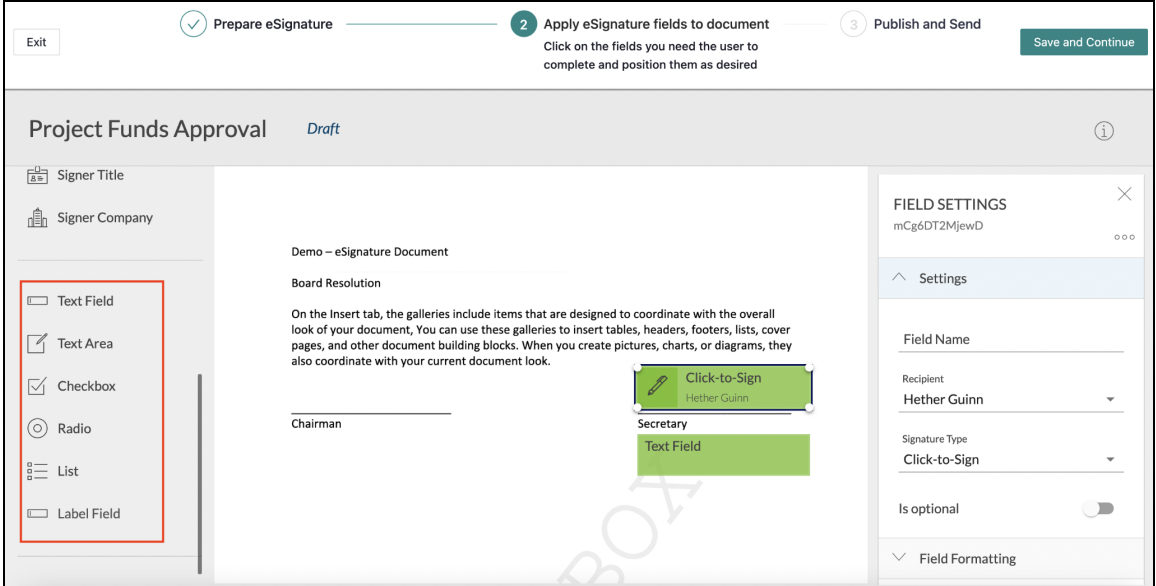
Task: Add a Checkbox label item
Action: 86,386
